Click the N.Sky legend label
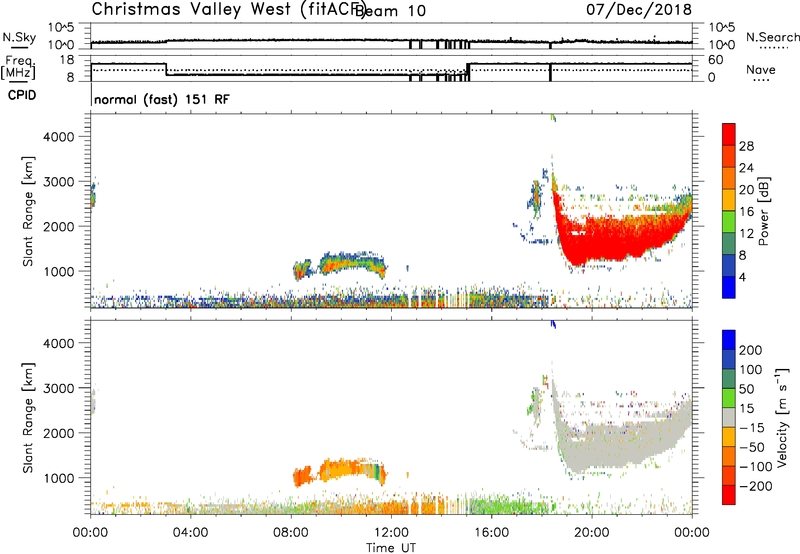This screenshot has height=554, width=800. coord(19,37)
